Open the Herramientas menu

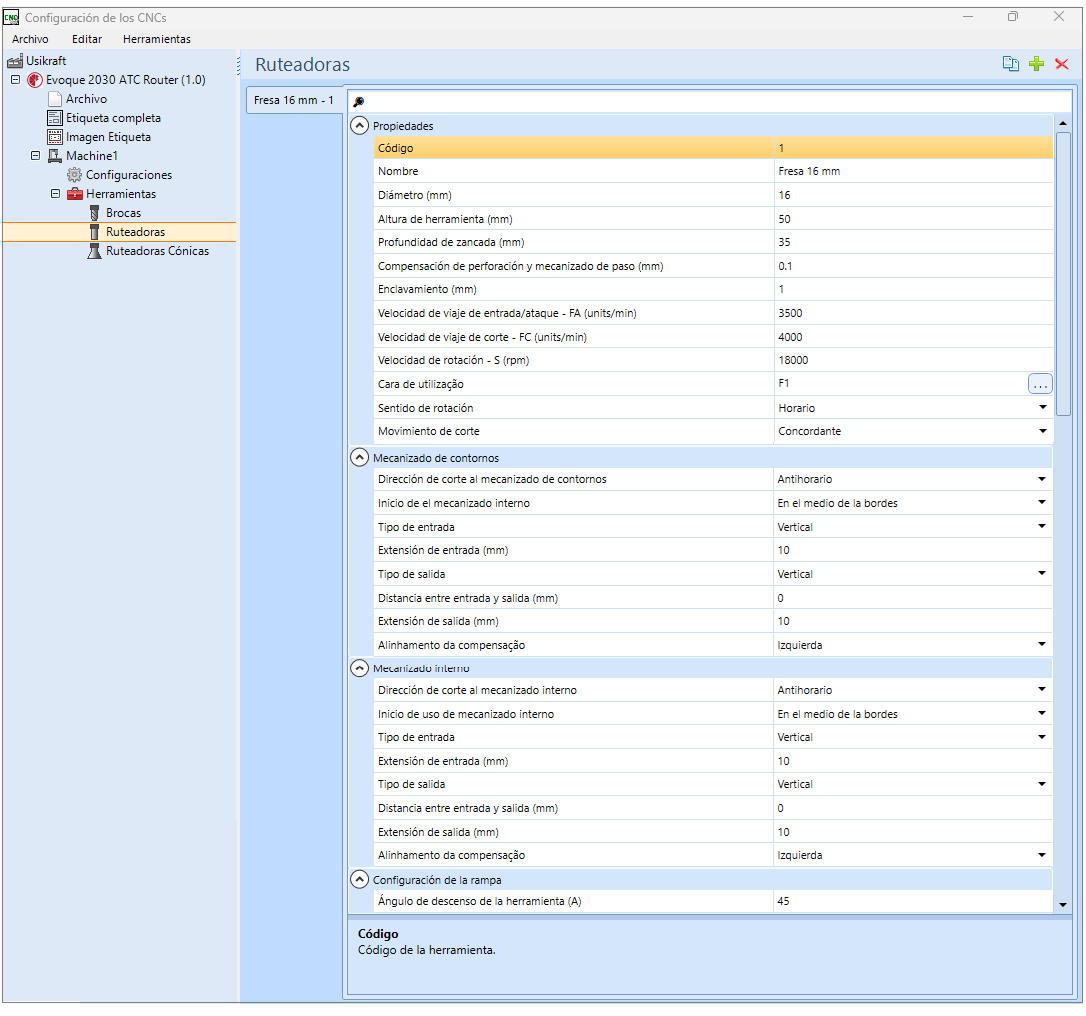tap(157, 39)
